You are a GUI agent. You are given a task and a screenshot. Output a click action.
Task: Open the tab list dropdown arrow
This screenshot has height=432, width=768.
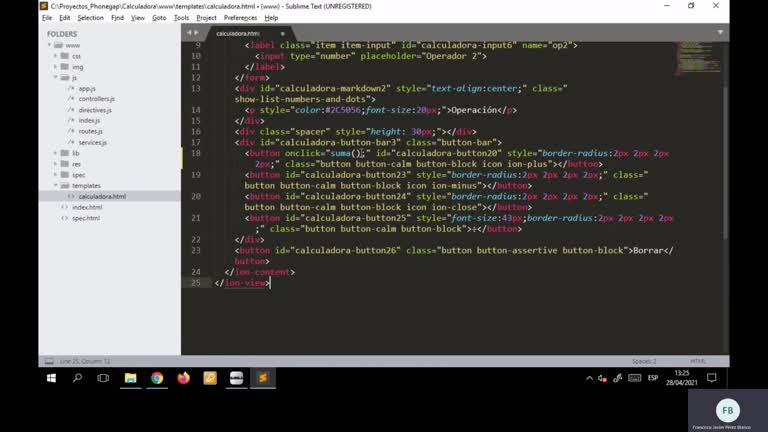pos(720,32)
